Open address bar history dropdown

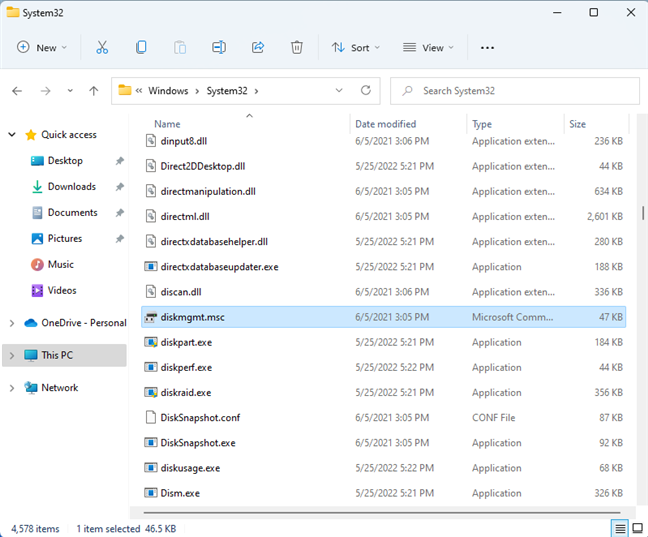(339, 91)
